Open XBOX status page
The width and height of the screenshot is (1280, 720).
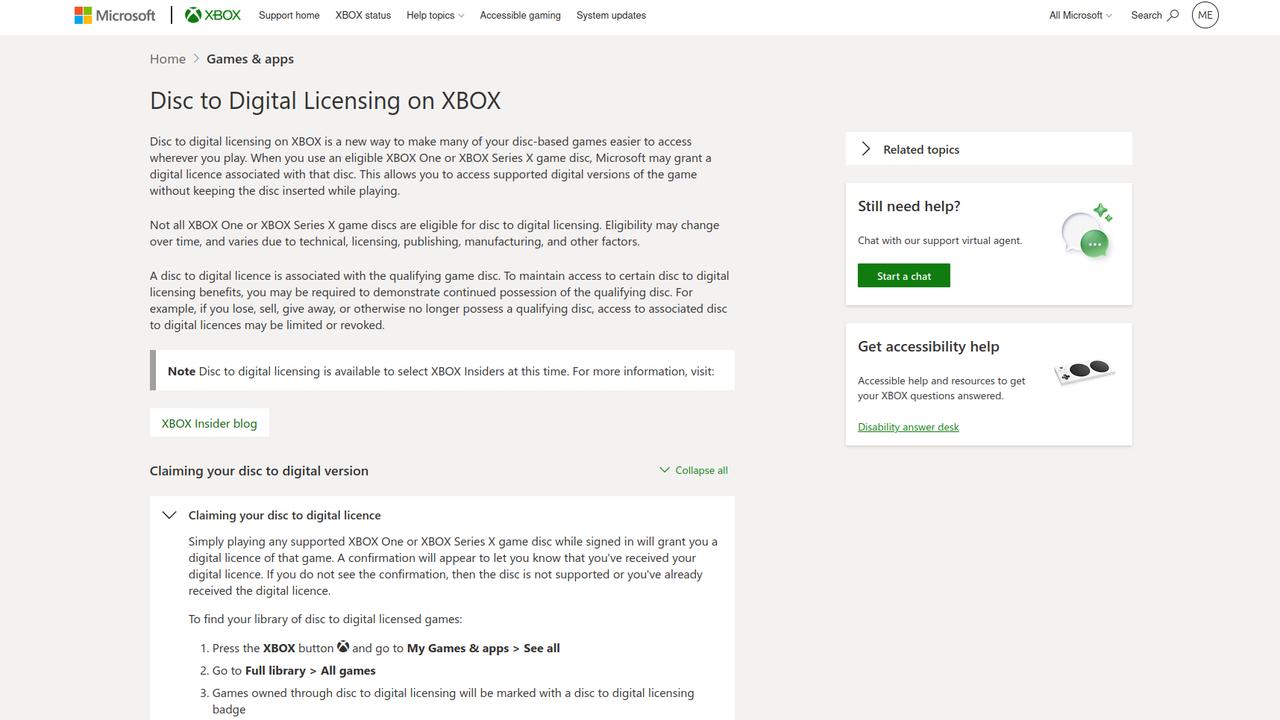point(363,15)
